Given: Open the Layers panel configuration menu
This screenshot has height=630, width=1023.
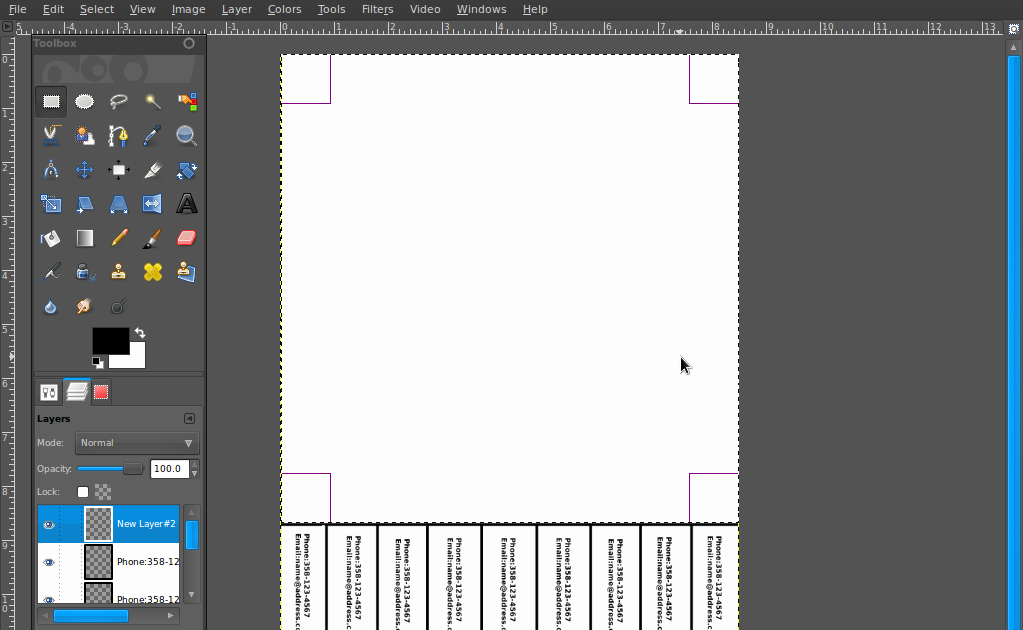Looking at the screenshot, I should click(189, 419).
